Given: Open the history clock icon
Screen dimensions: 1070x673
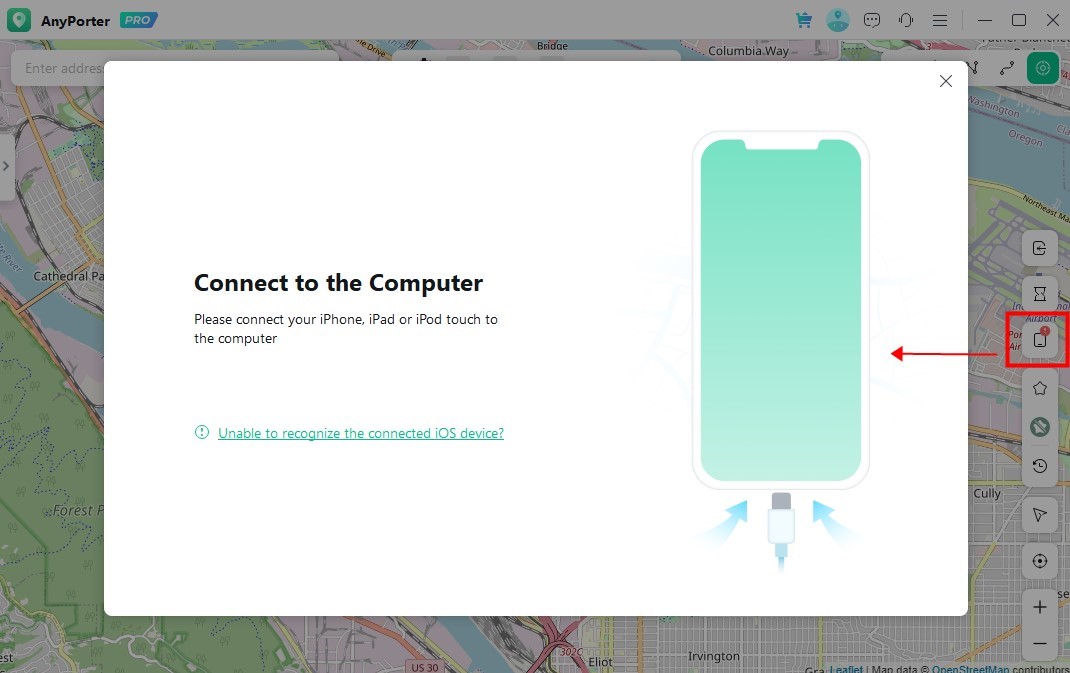Looking at the screenshot, I should (1039, 466).
